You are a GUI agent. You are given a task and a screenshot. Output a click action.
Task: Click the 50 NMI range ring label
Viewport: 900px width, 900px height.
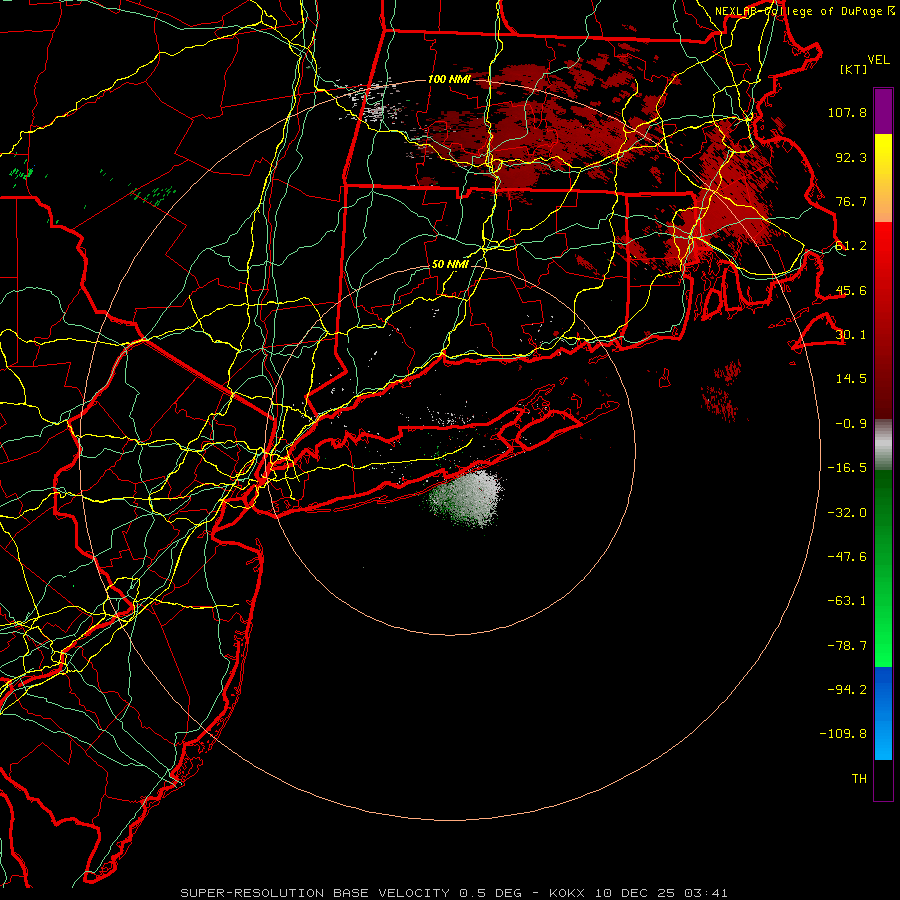tap(450, 264)
